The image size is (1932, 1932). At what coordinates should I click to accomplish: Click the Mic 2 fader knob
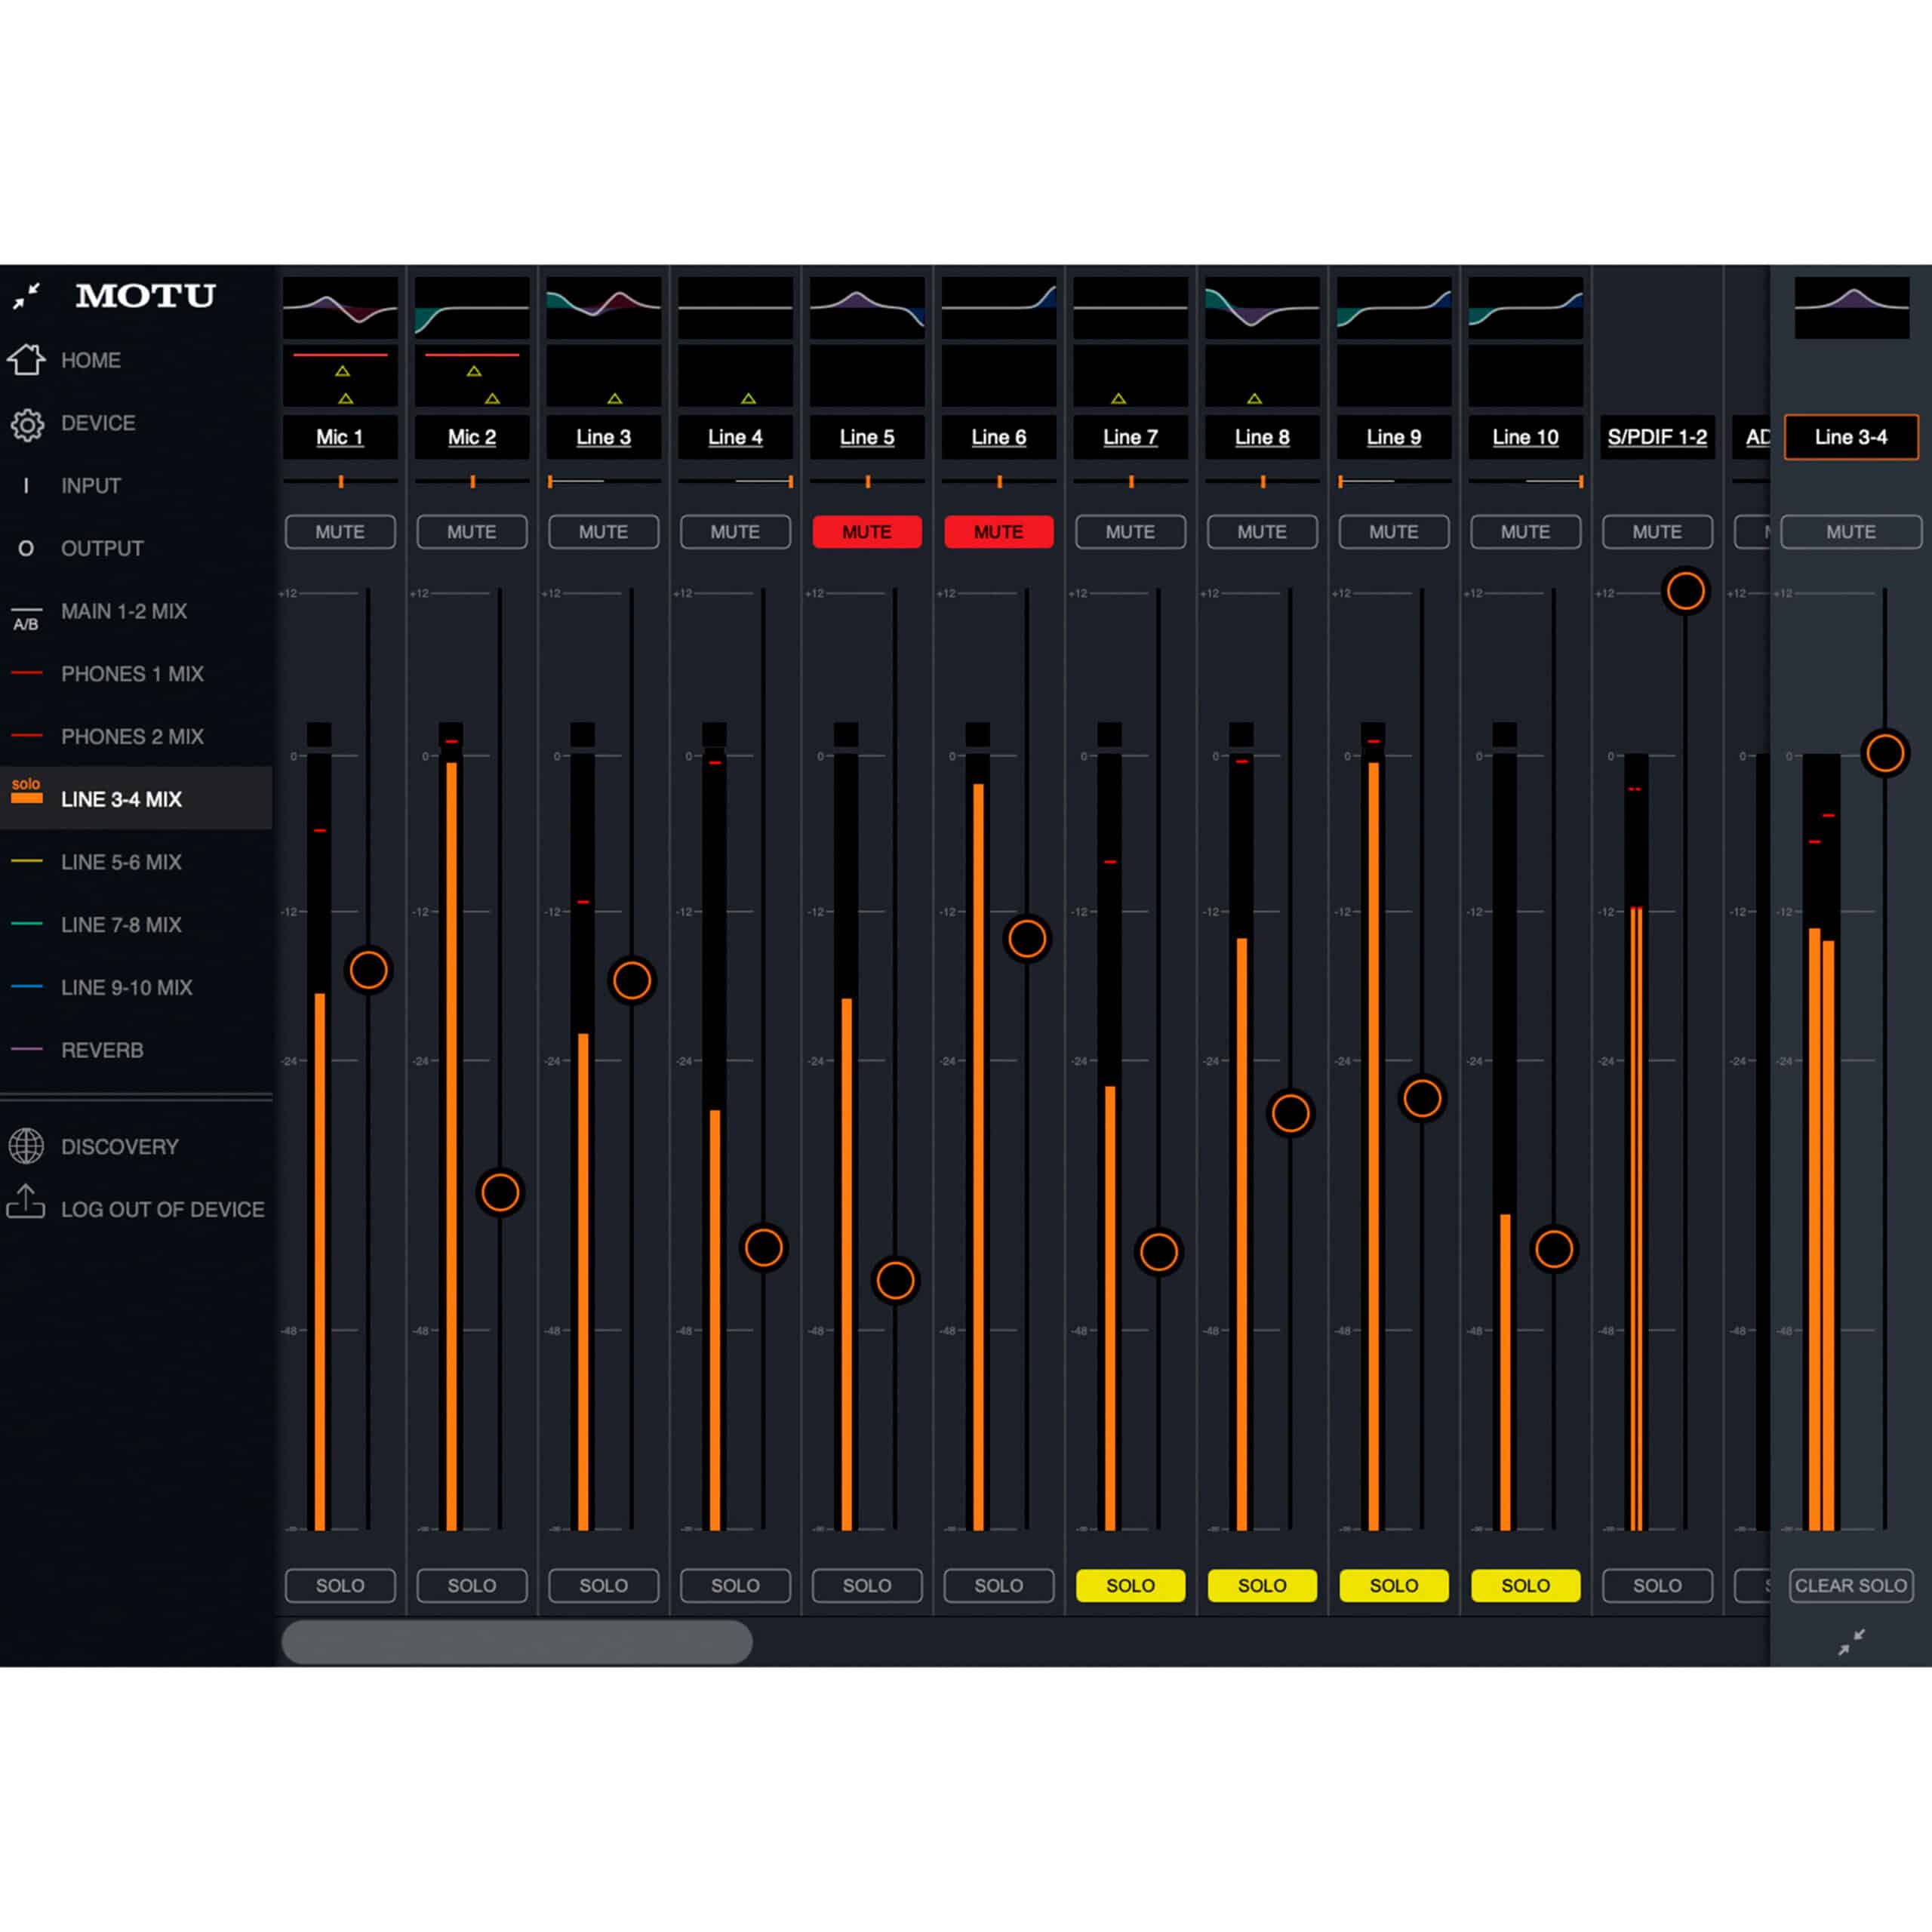(x=500, y=1192)
